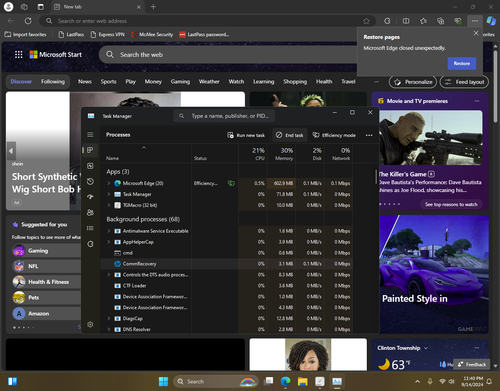Viewport: 500px width, 391px height.
Task: Open Startup apps icon in Task Manager sidebar
Action: coord(90,197)
